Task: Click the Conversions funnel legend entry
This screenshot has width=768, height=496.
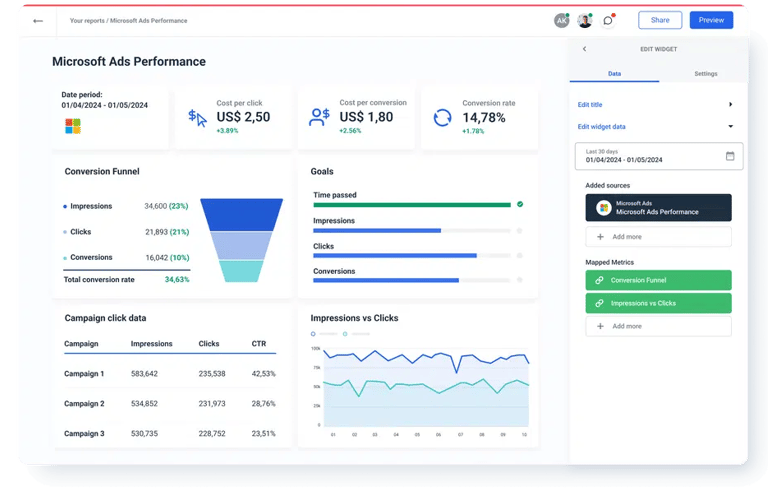Action: [88, 257]
